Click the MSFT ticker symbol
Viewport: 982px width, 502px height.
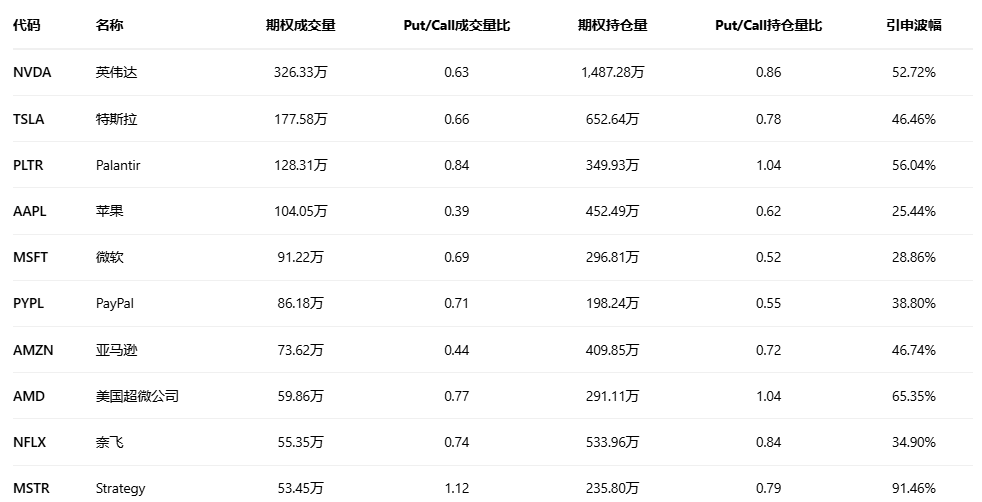click(30, 257)
